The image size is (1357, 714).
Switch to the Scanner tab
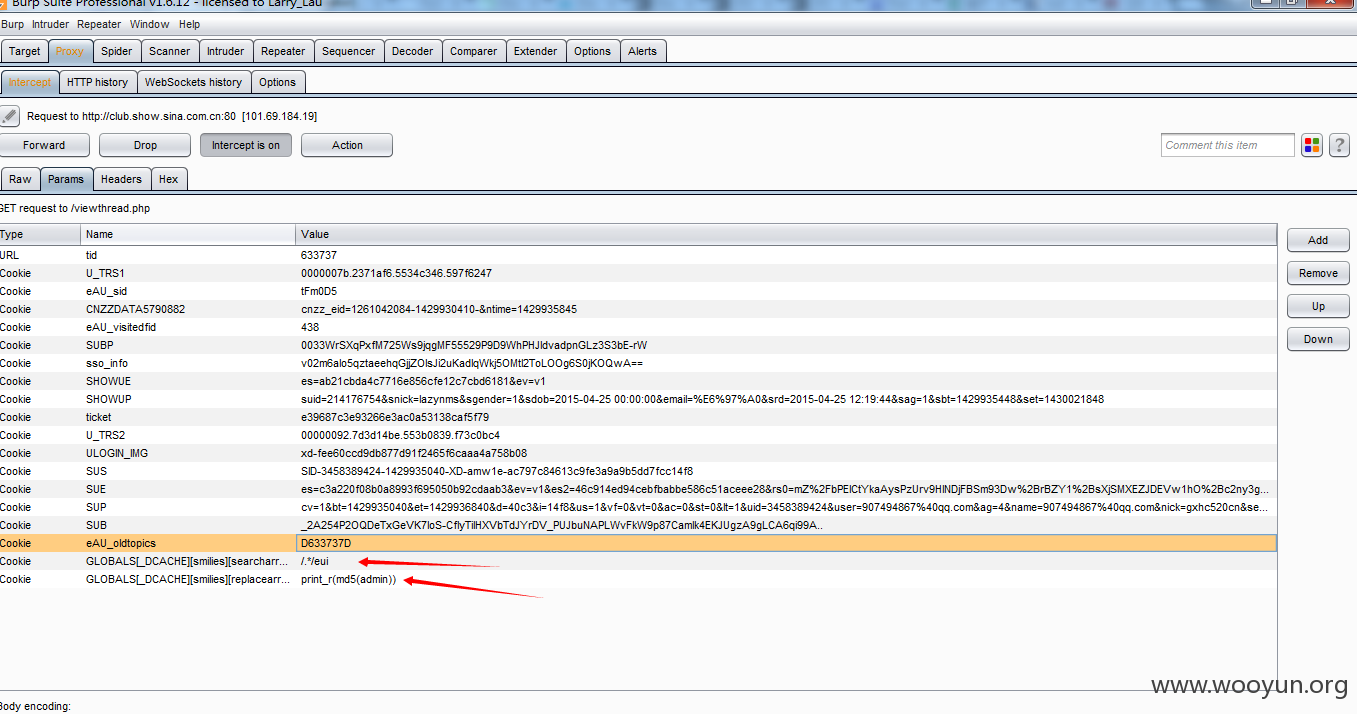170,51
